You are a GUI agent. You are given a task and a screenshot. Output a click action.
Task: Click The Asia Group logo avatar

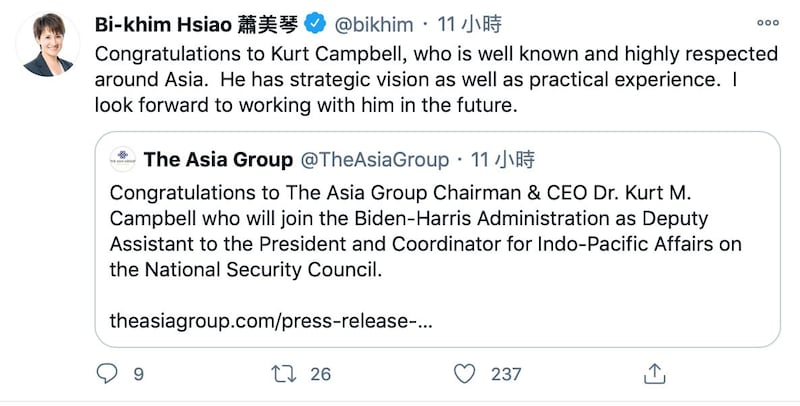point(122,158)
